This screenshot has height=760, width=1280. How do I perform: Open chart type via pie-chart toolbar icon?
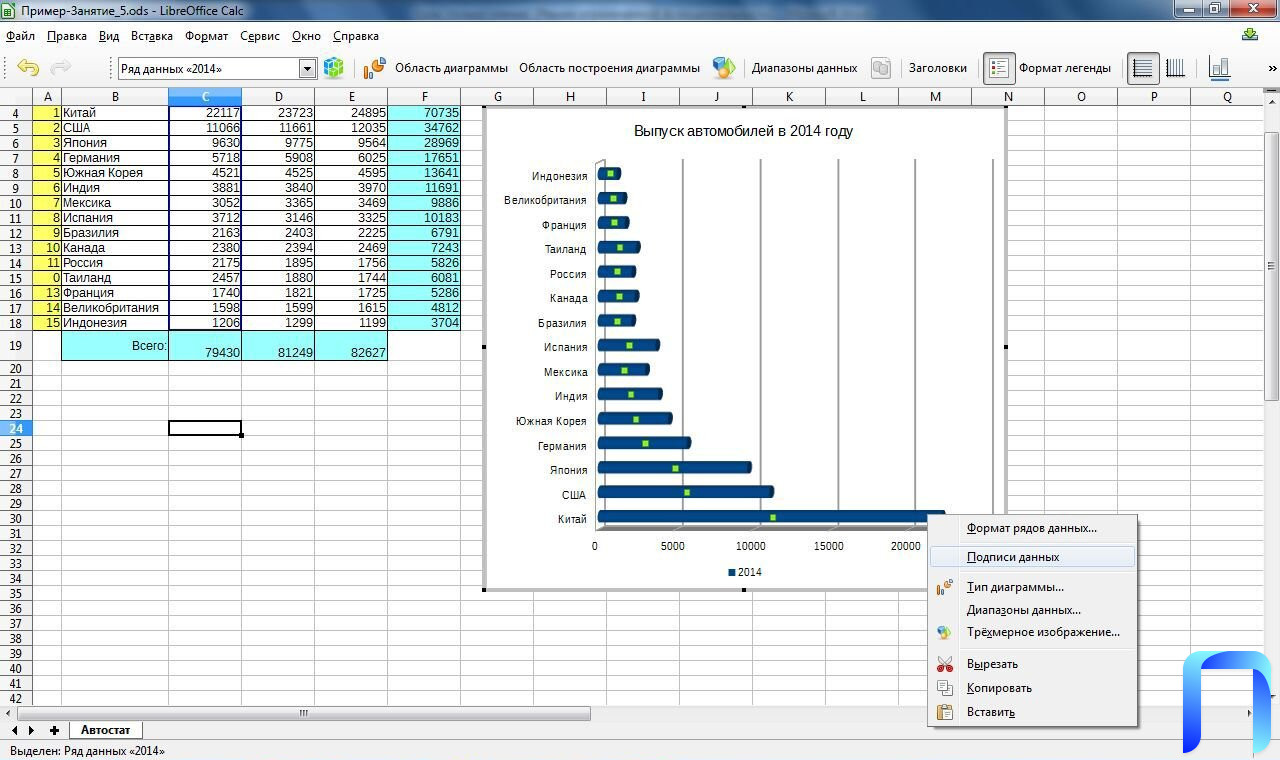(374, 68)
